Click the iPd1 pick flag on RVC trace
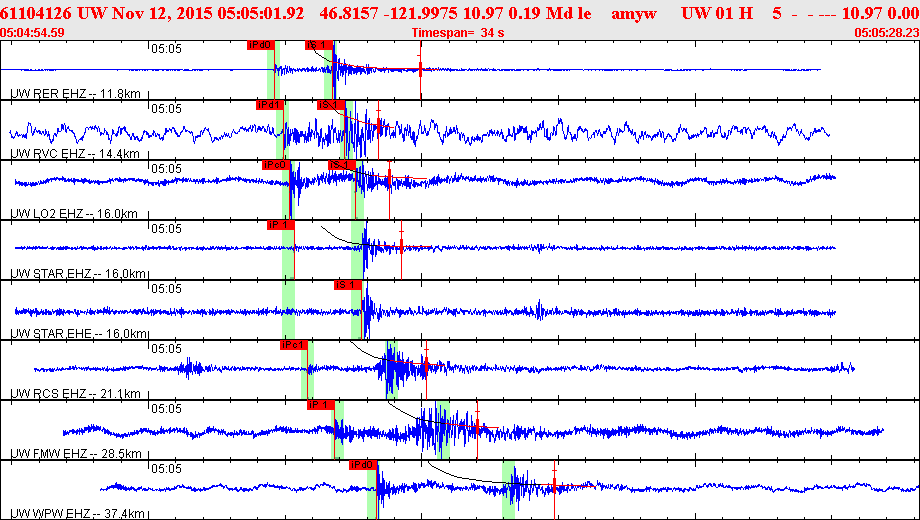 pyautogui.click(x=270, y=105)
